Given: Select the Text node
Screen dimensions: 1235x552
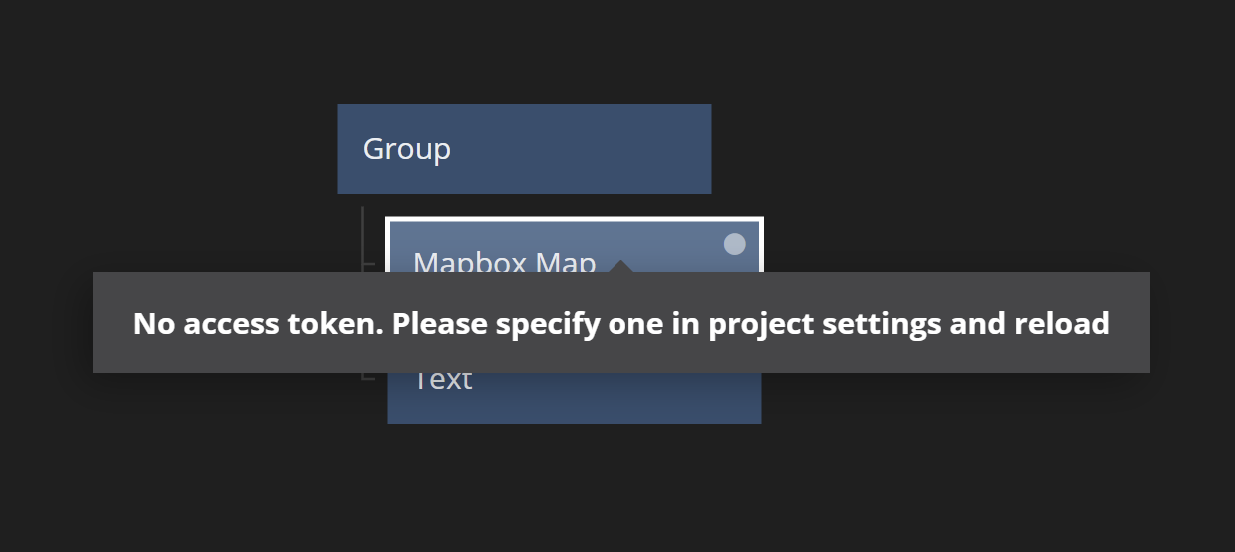Looking at the screenshot, I should coord(574,398).
